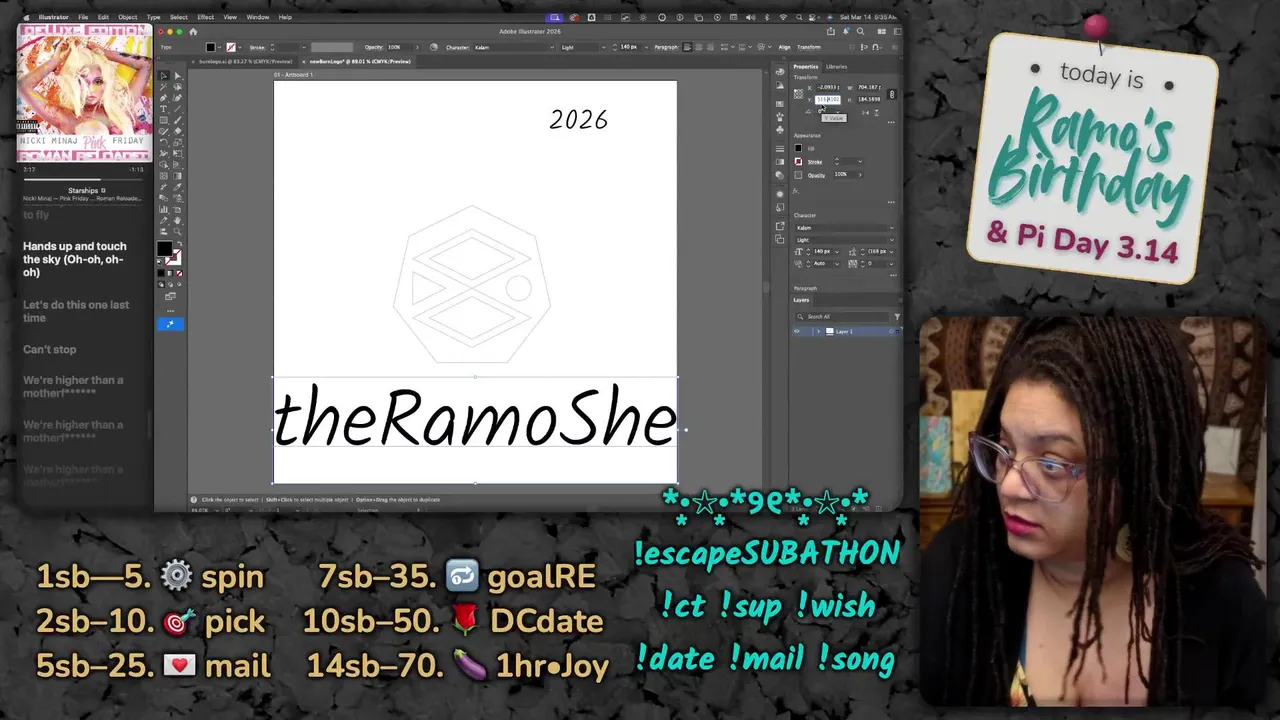Click Stroke label in Appearance section
The width and height of the screenshot is (1280, 720).
click(x=815, y=162)
